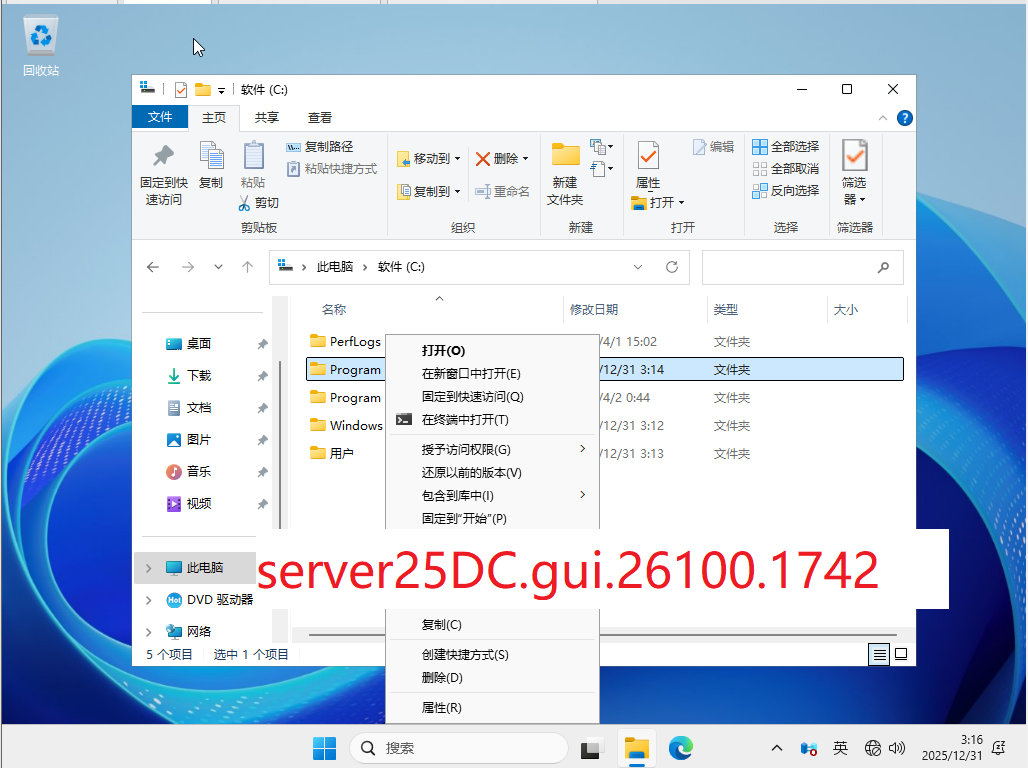Click the 剪切 scissors icon
Image resolution: width=1028 pixels, height=768 pixels.
click(245, 203)
